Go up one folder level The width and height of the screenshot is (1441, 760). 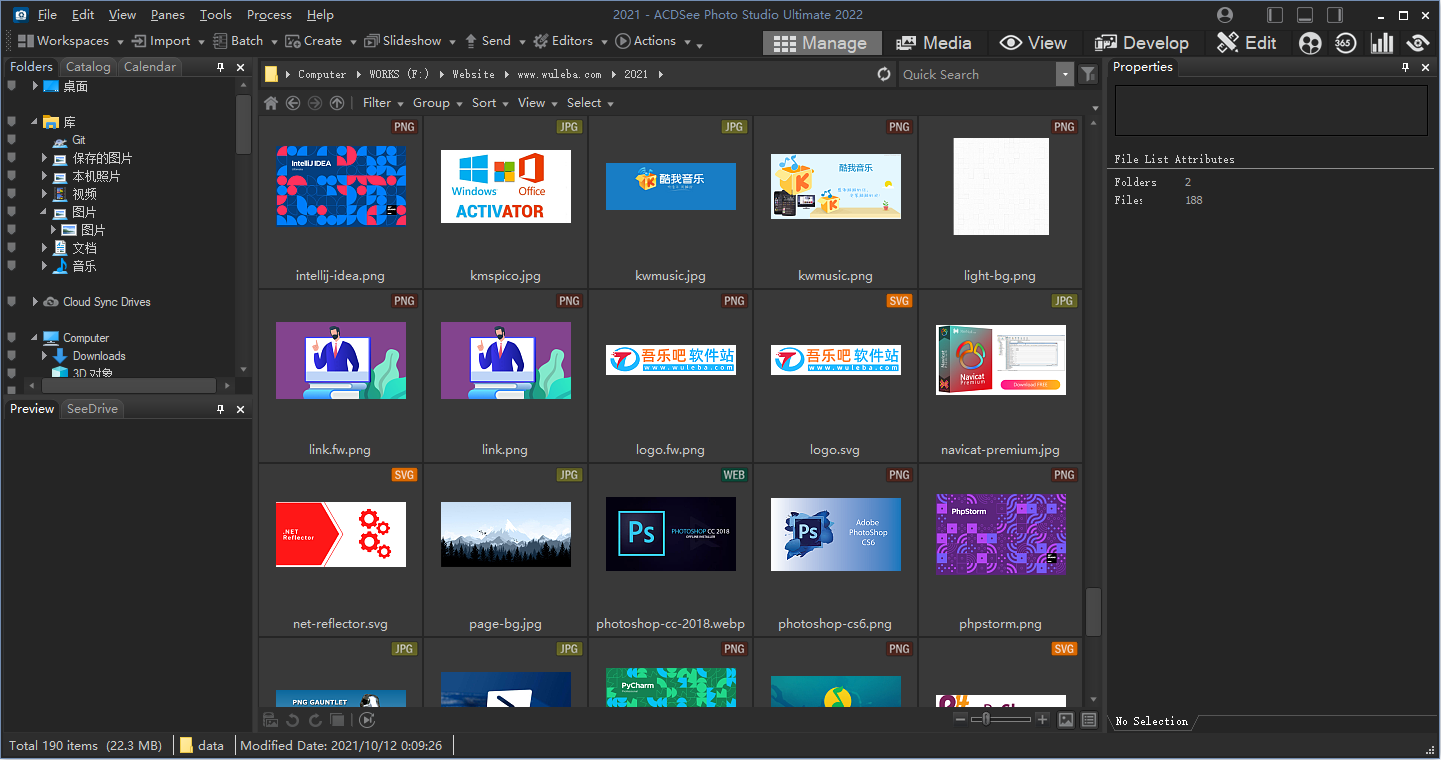(337, 103)
